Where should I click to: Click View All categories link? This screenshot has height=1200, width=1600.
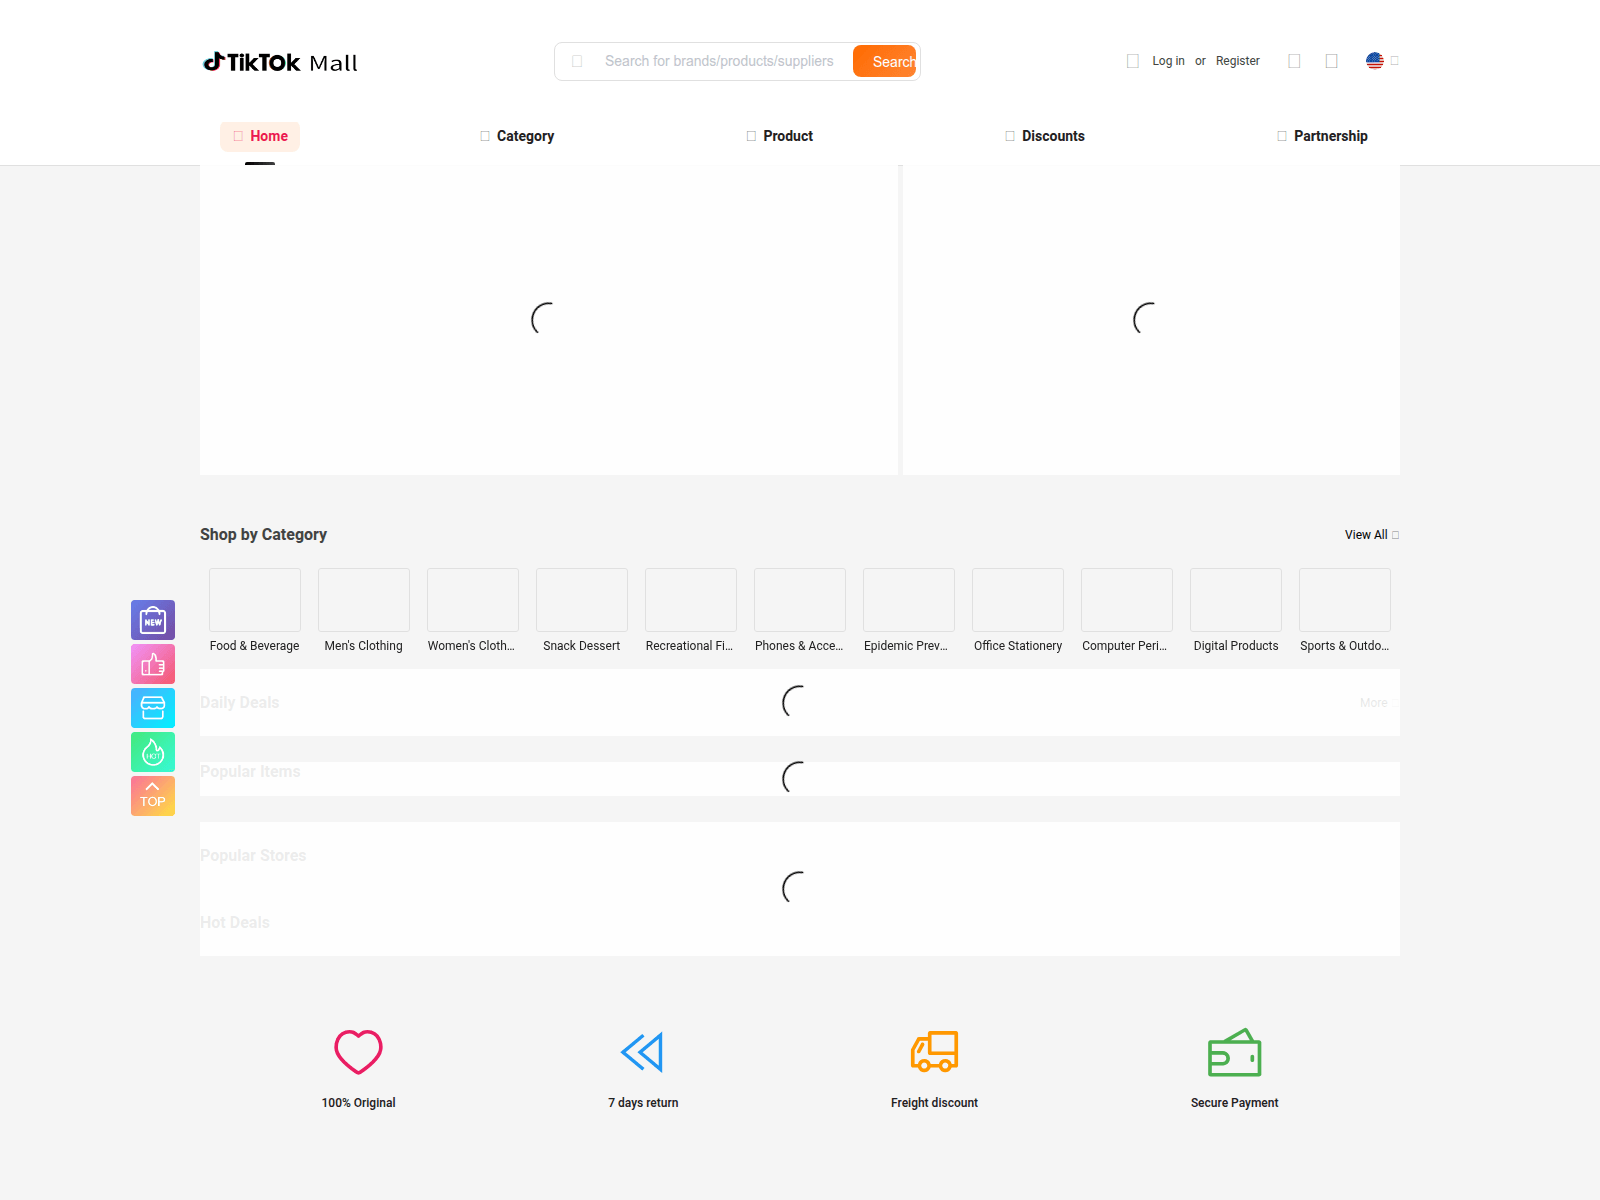(1371, 535)
